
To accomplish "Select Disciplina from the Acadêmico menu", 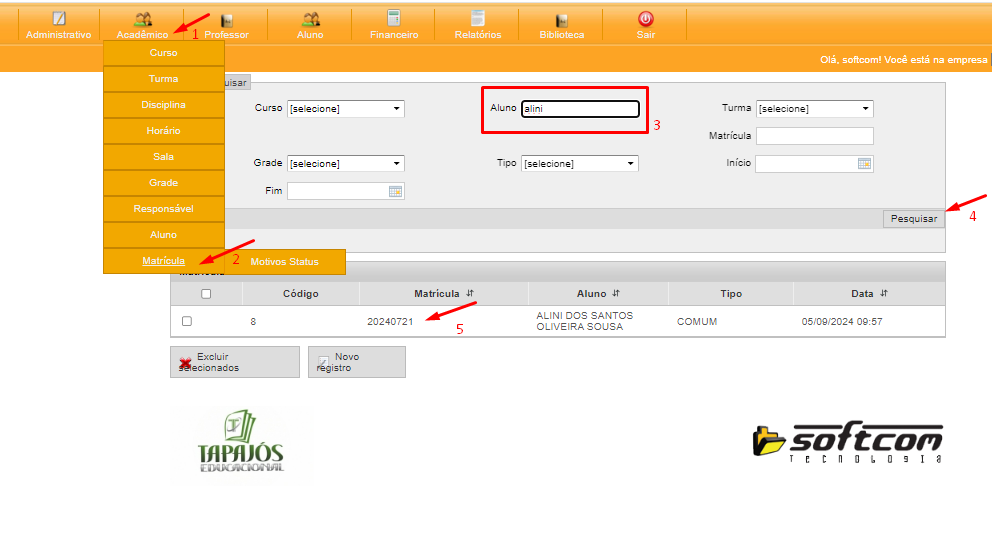I will pos(163,105).
